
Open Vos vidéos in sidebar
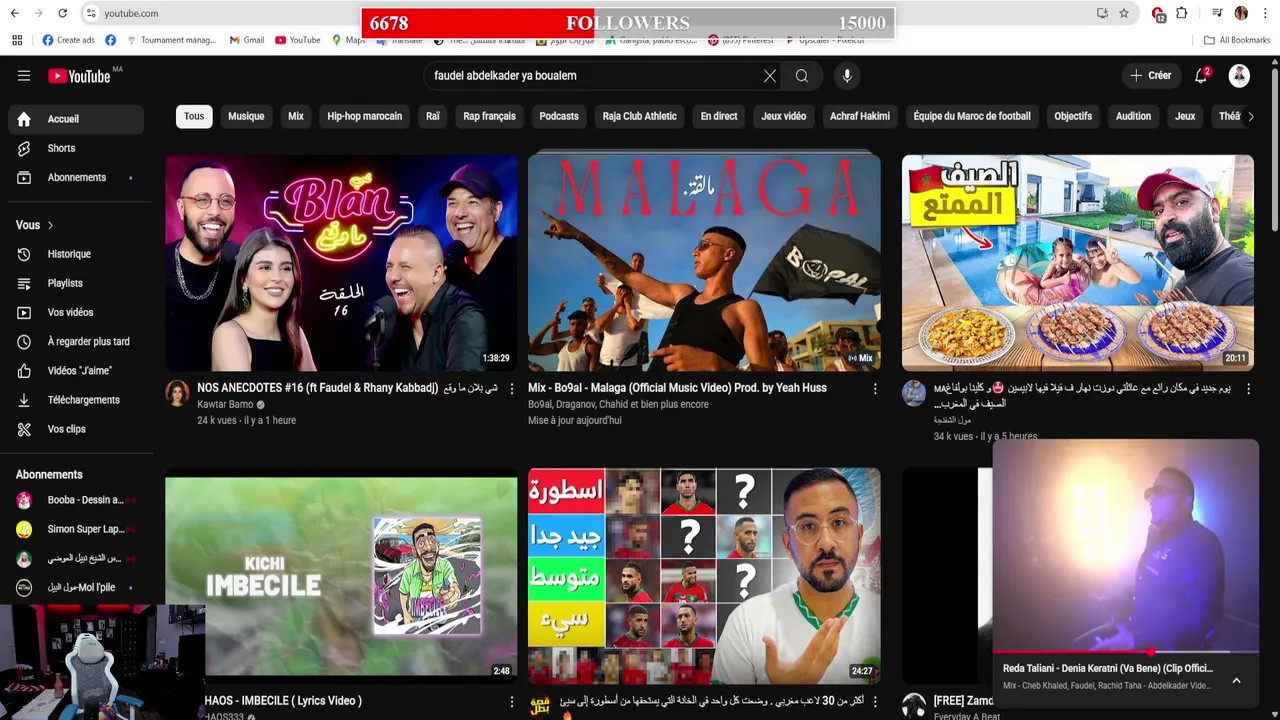pos(76,312)
